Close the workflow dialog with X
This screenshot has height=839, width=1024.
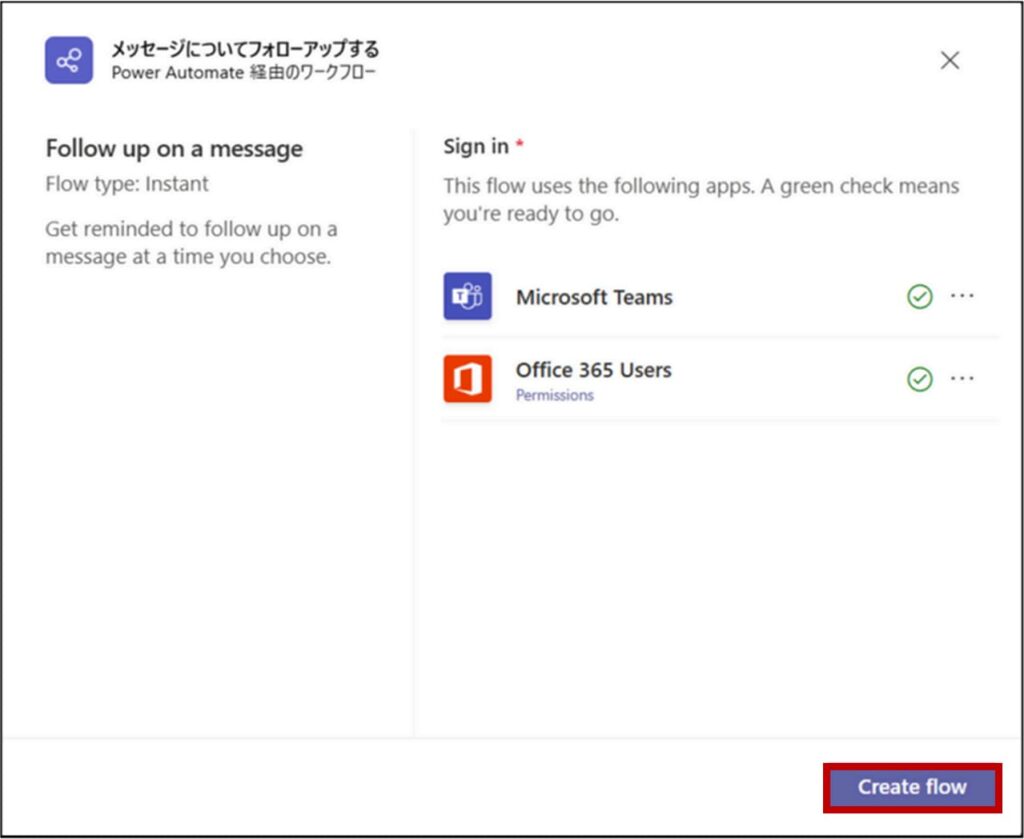pos(949,60)
